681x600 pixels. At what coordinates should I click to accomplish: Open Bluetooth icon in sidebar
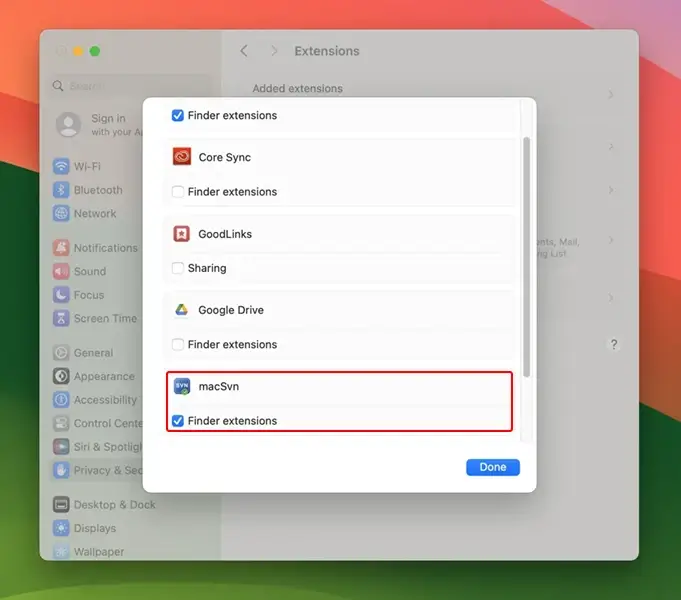(x=61, y=190)
